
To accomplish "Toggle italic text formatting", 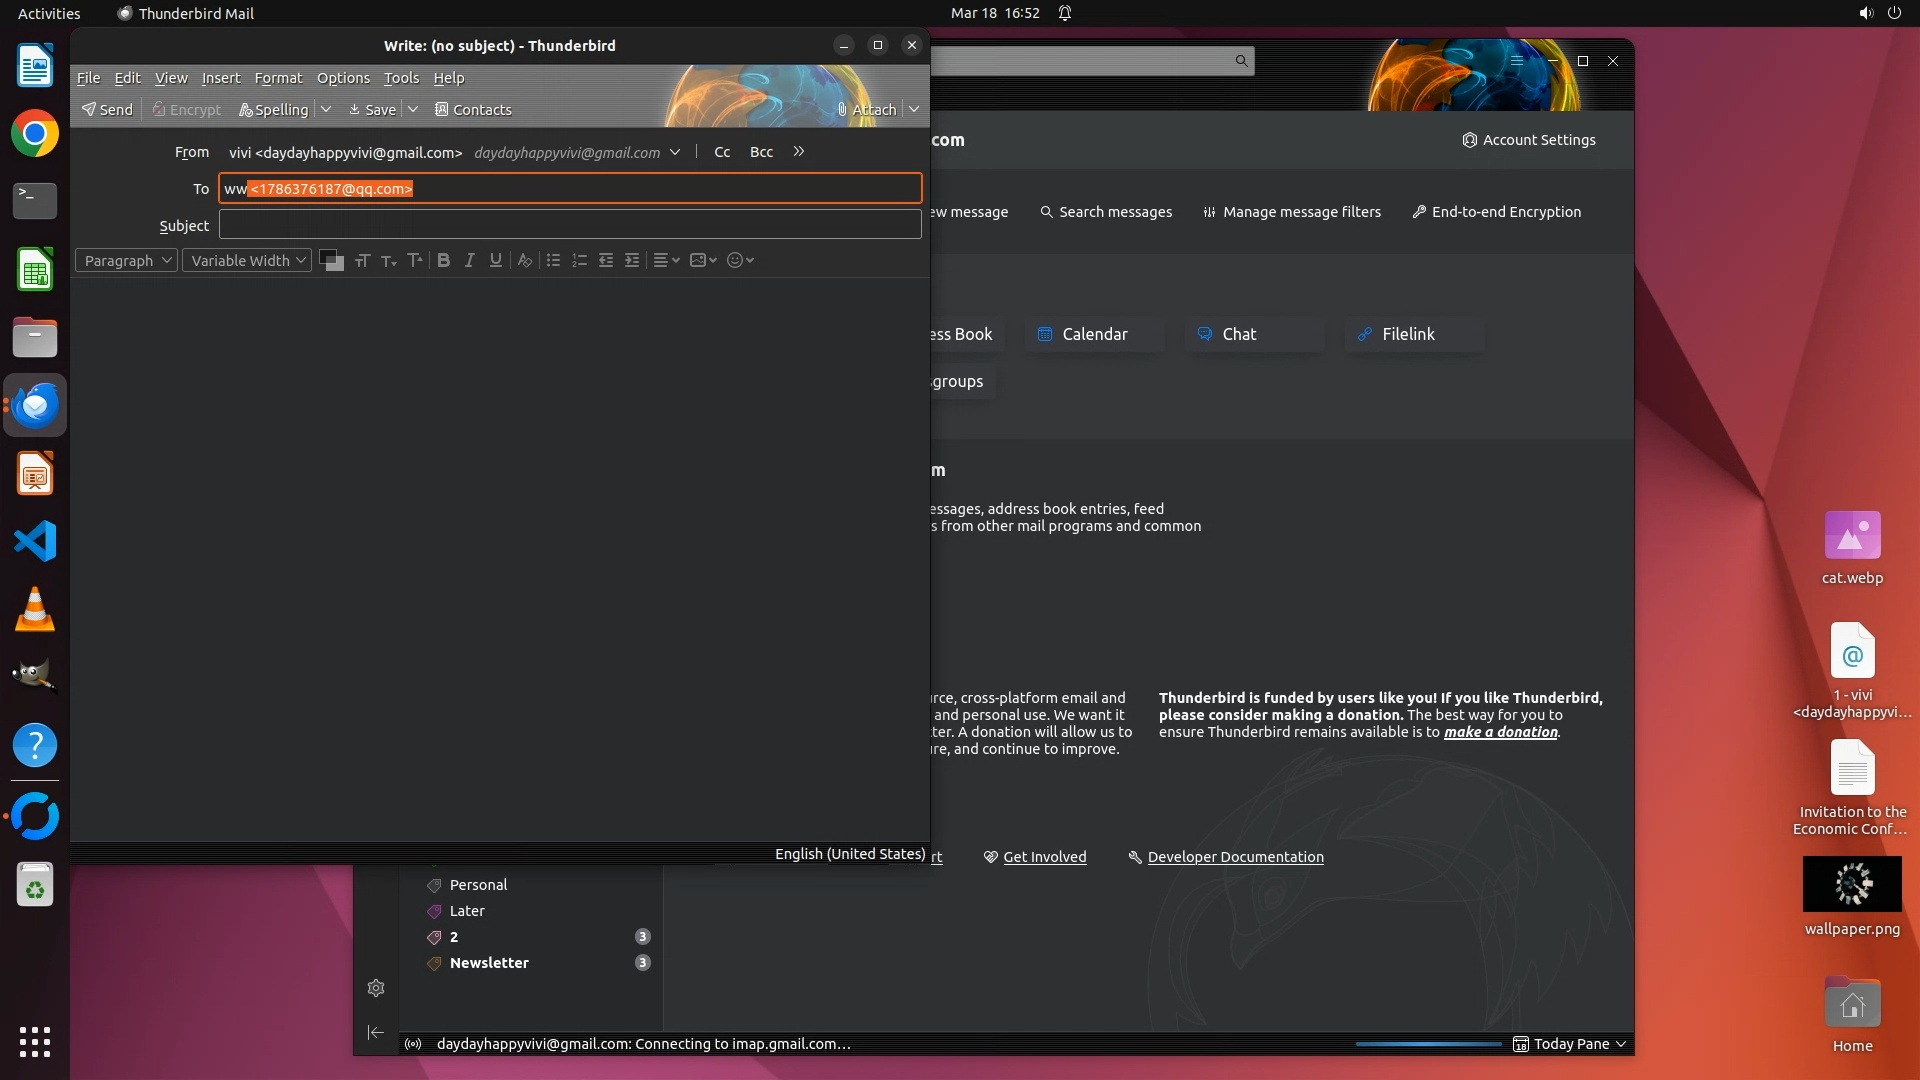I will click(x=469, y=260).
